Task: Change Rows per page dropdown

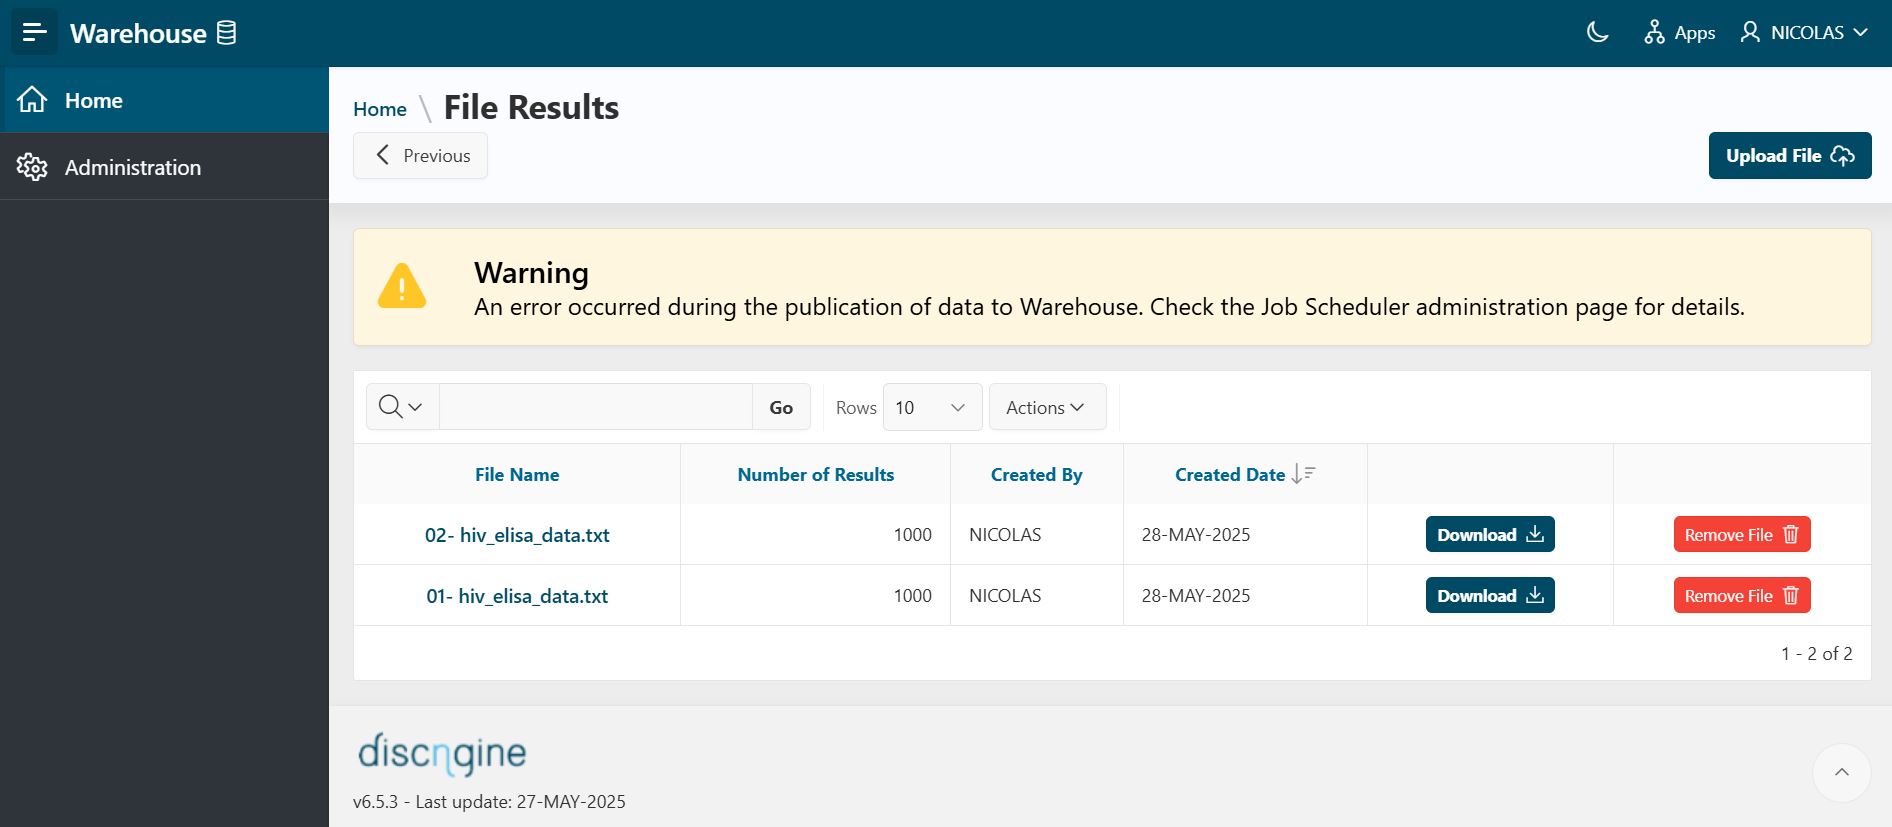Action: [932, 407]
